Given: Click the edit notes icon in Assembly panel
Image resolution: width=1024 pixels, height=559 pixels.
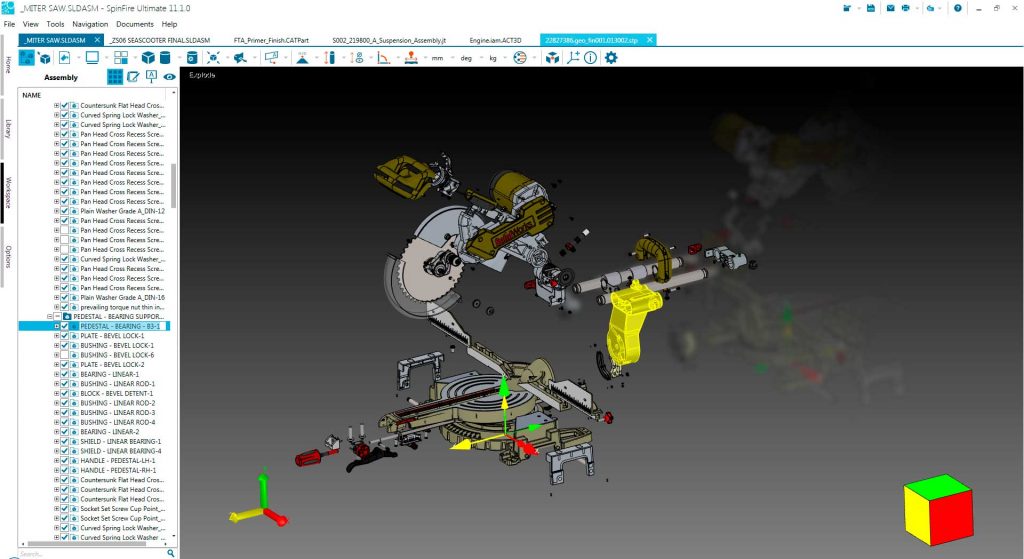Looking at the screenshot, I should tap(133, 77).
